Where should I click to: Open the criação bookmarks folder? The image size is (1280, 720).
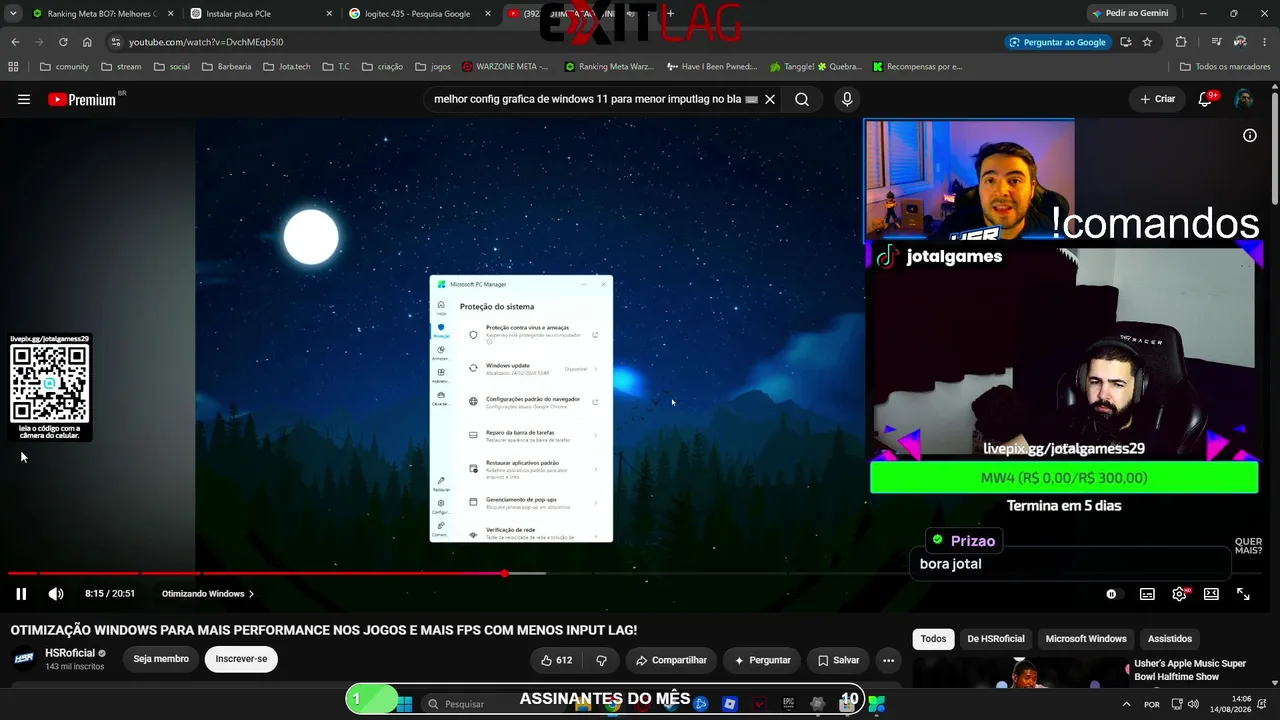384,67
